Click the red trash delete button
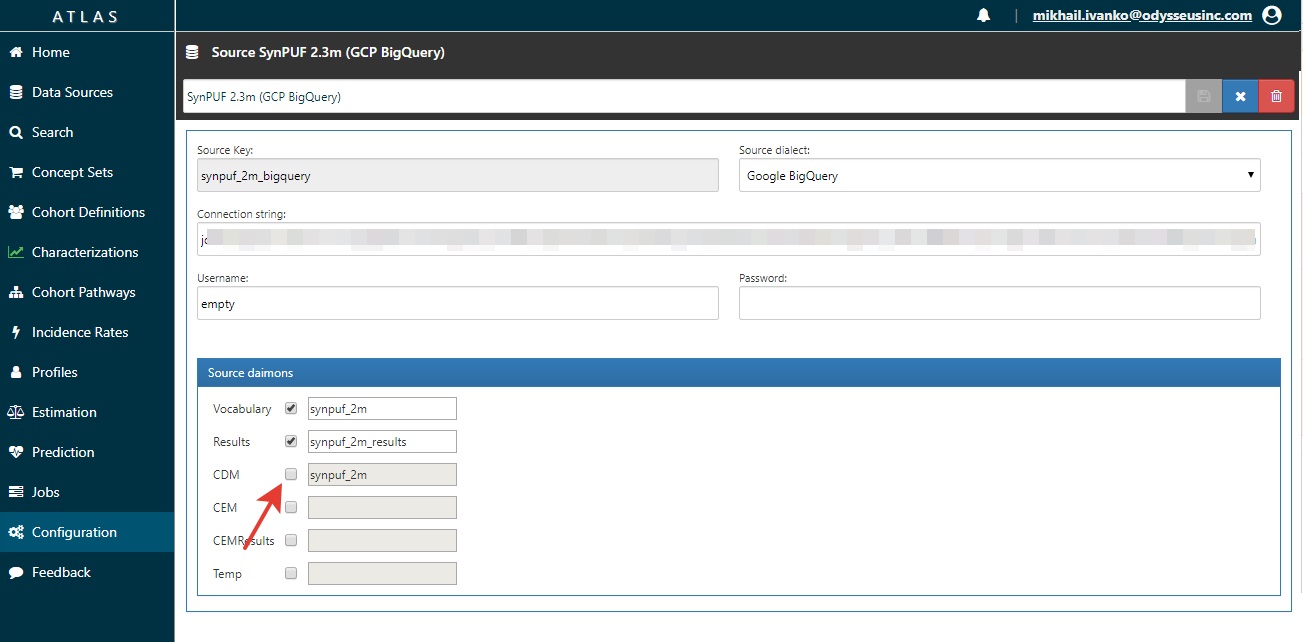 pyautogui.click(x=1276, y=96)
